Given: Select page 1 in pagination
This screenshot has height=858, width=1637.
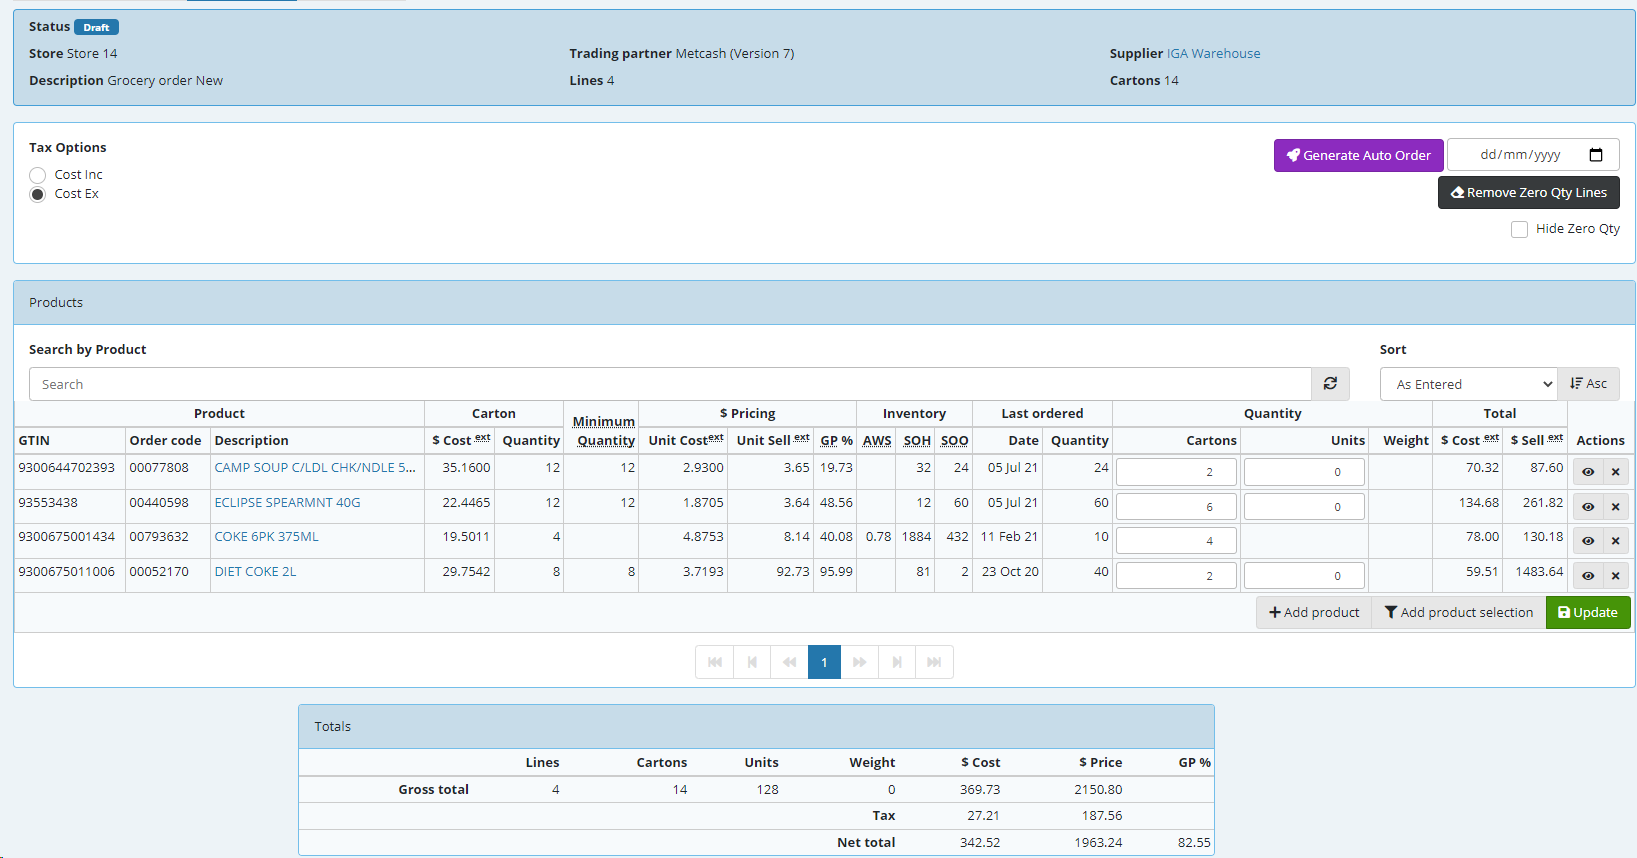Looking at the screenshot, I should tap(824, 662).
